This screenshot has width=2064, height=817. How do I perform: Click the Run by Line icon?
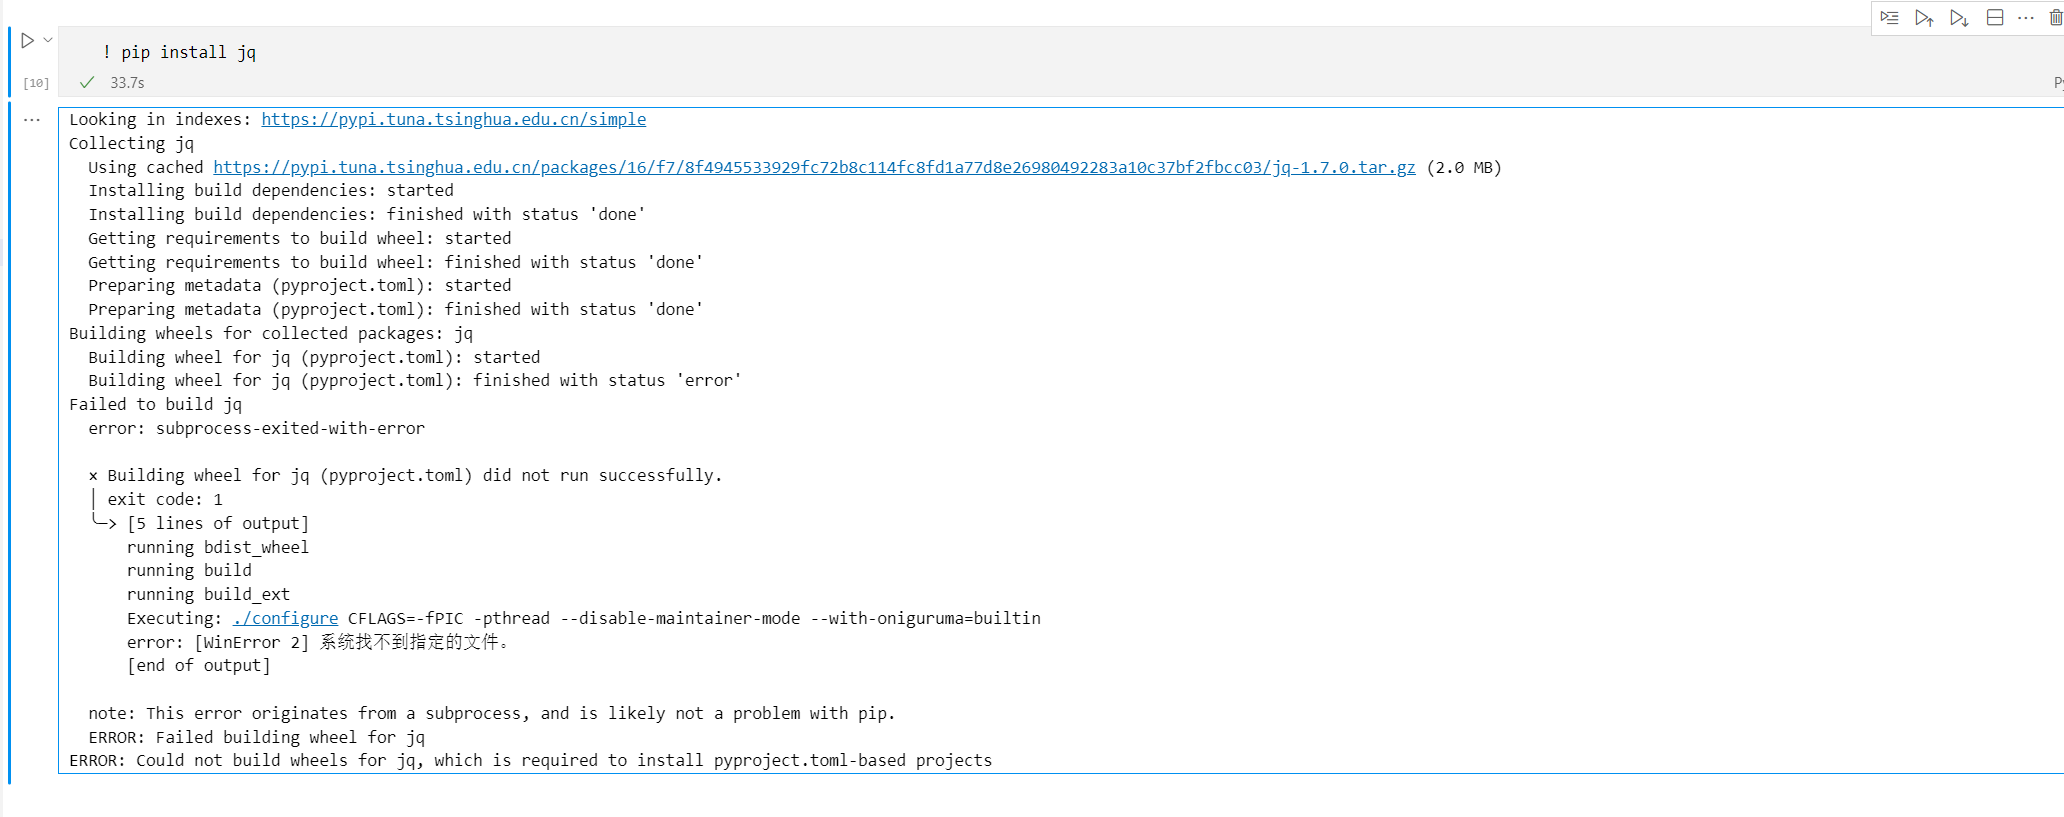tap(1889, 18)
